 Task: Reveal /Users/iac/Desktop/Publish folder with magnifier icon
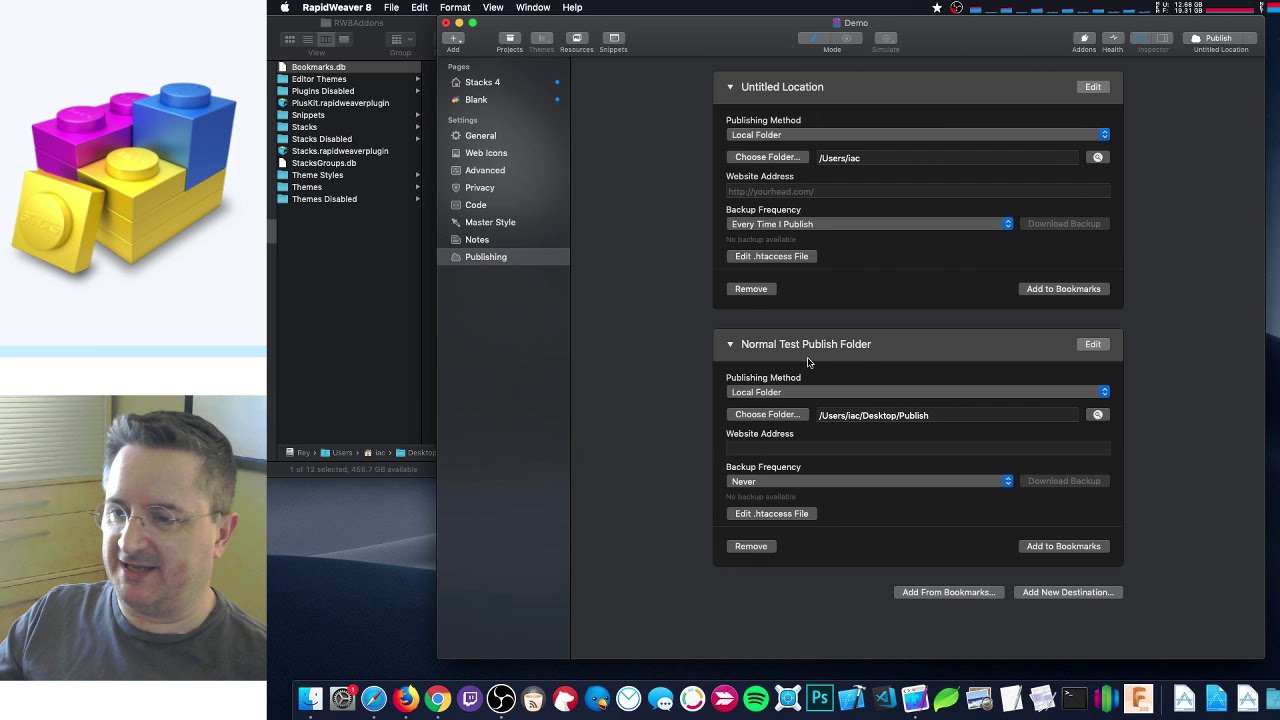click(1098, 415)
